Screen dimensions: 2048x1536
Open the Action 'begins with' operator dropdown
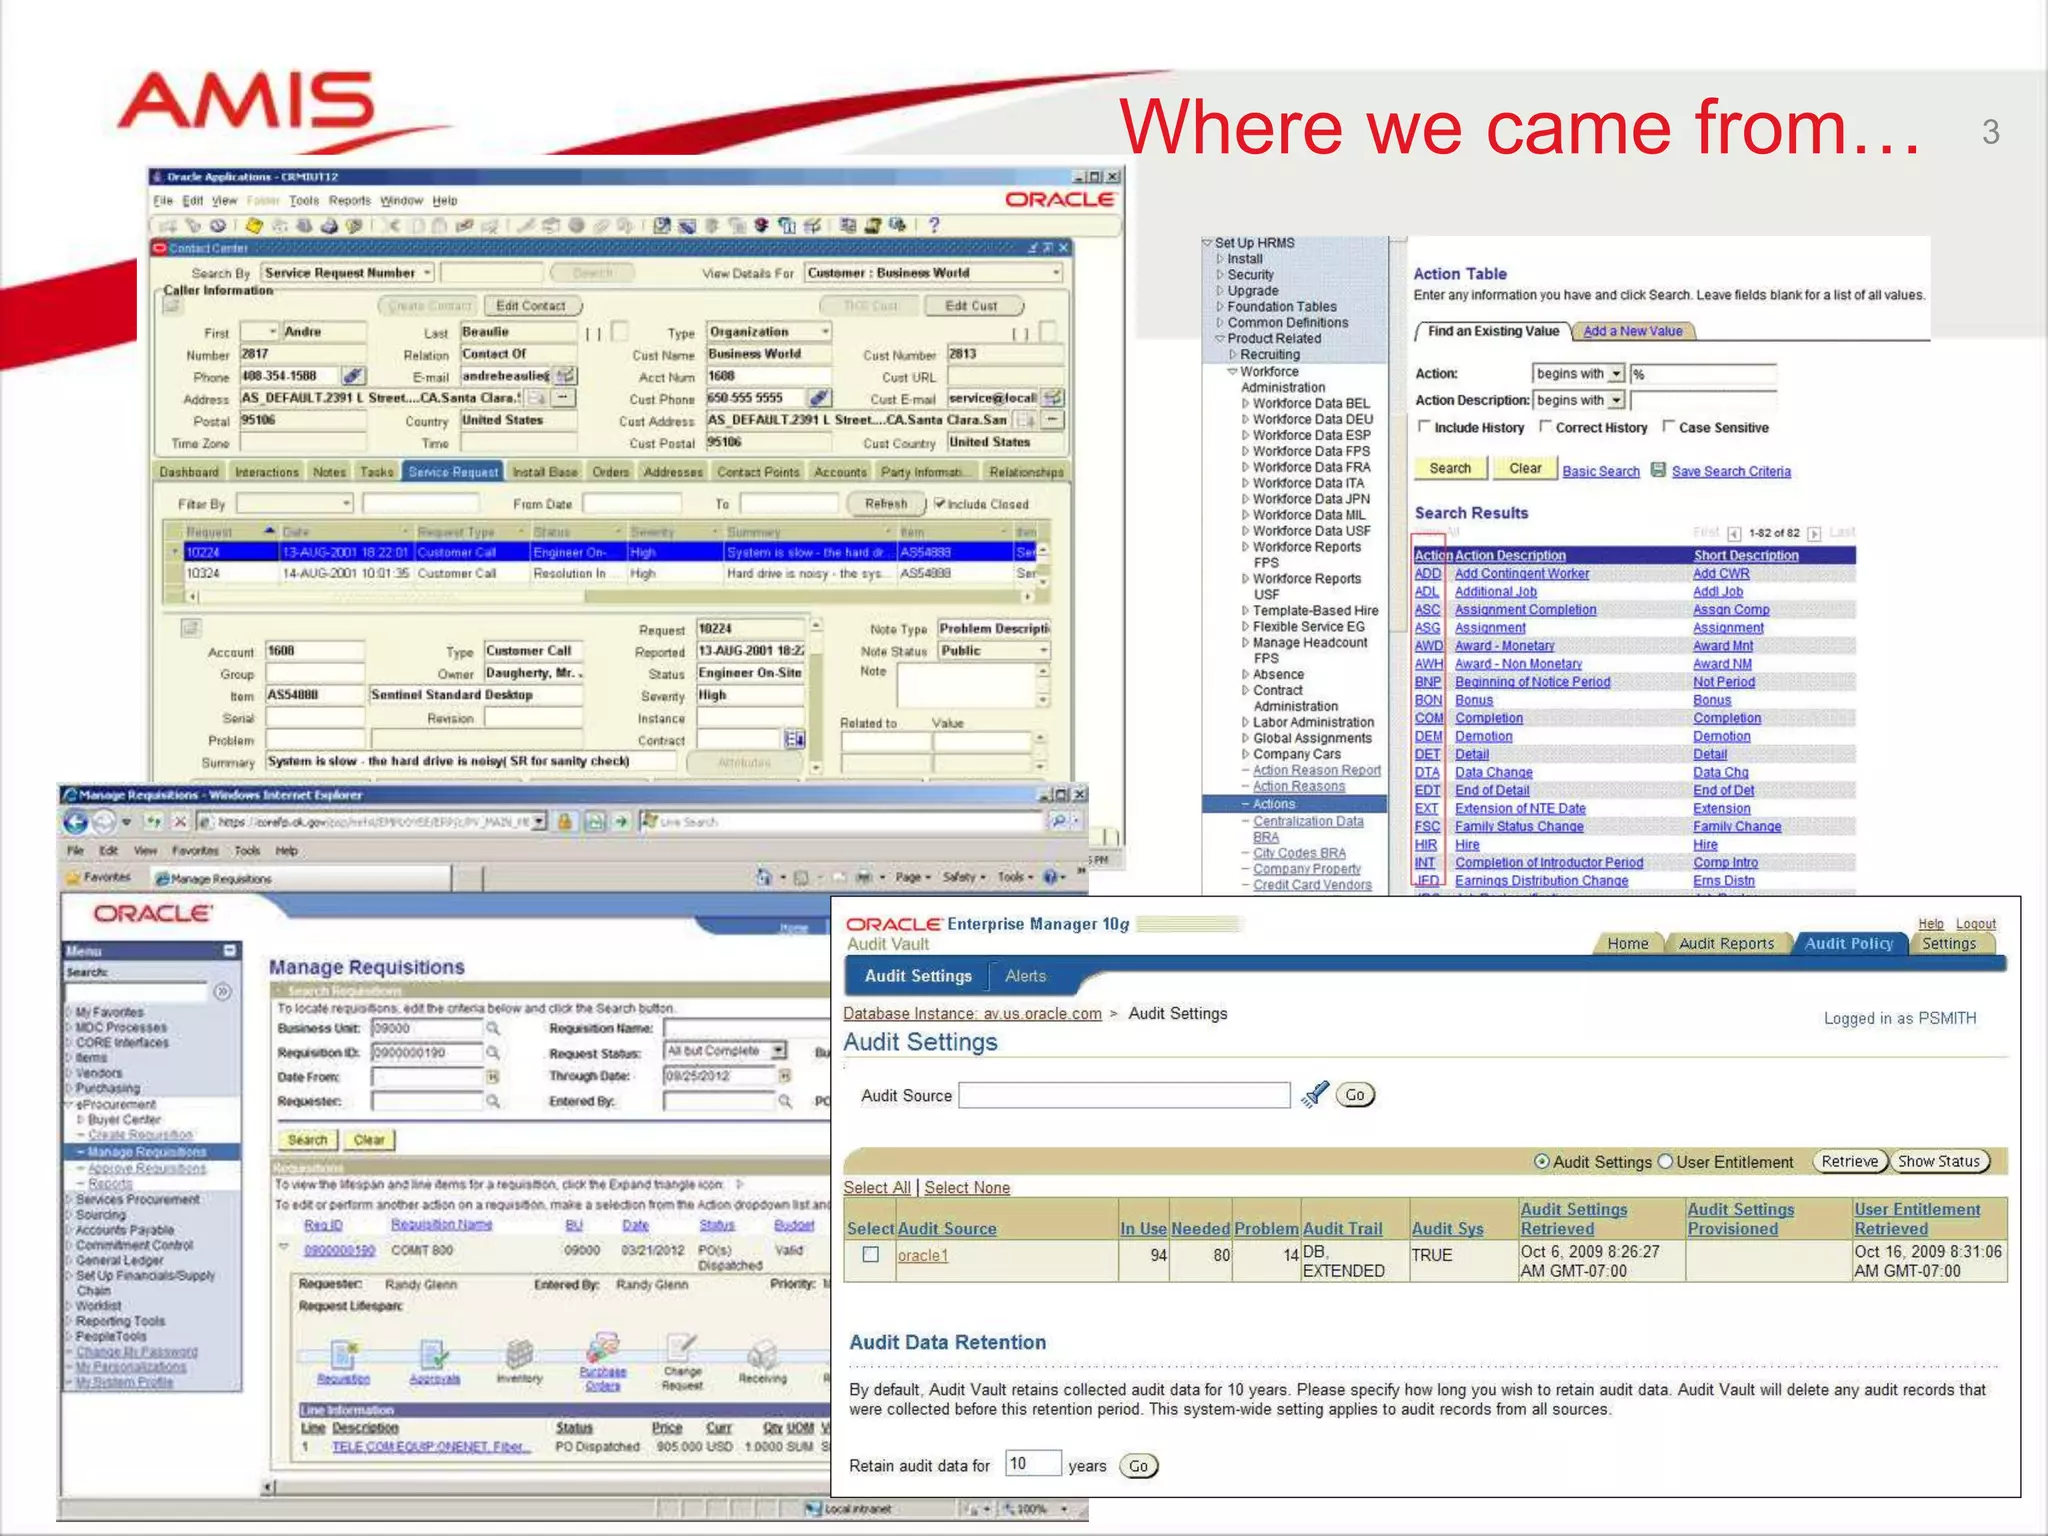(x=1616, y=373)
